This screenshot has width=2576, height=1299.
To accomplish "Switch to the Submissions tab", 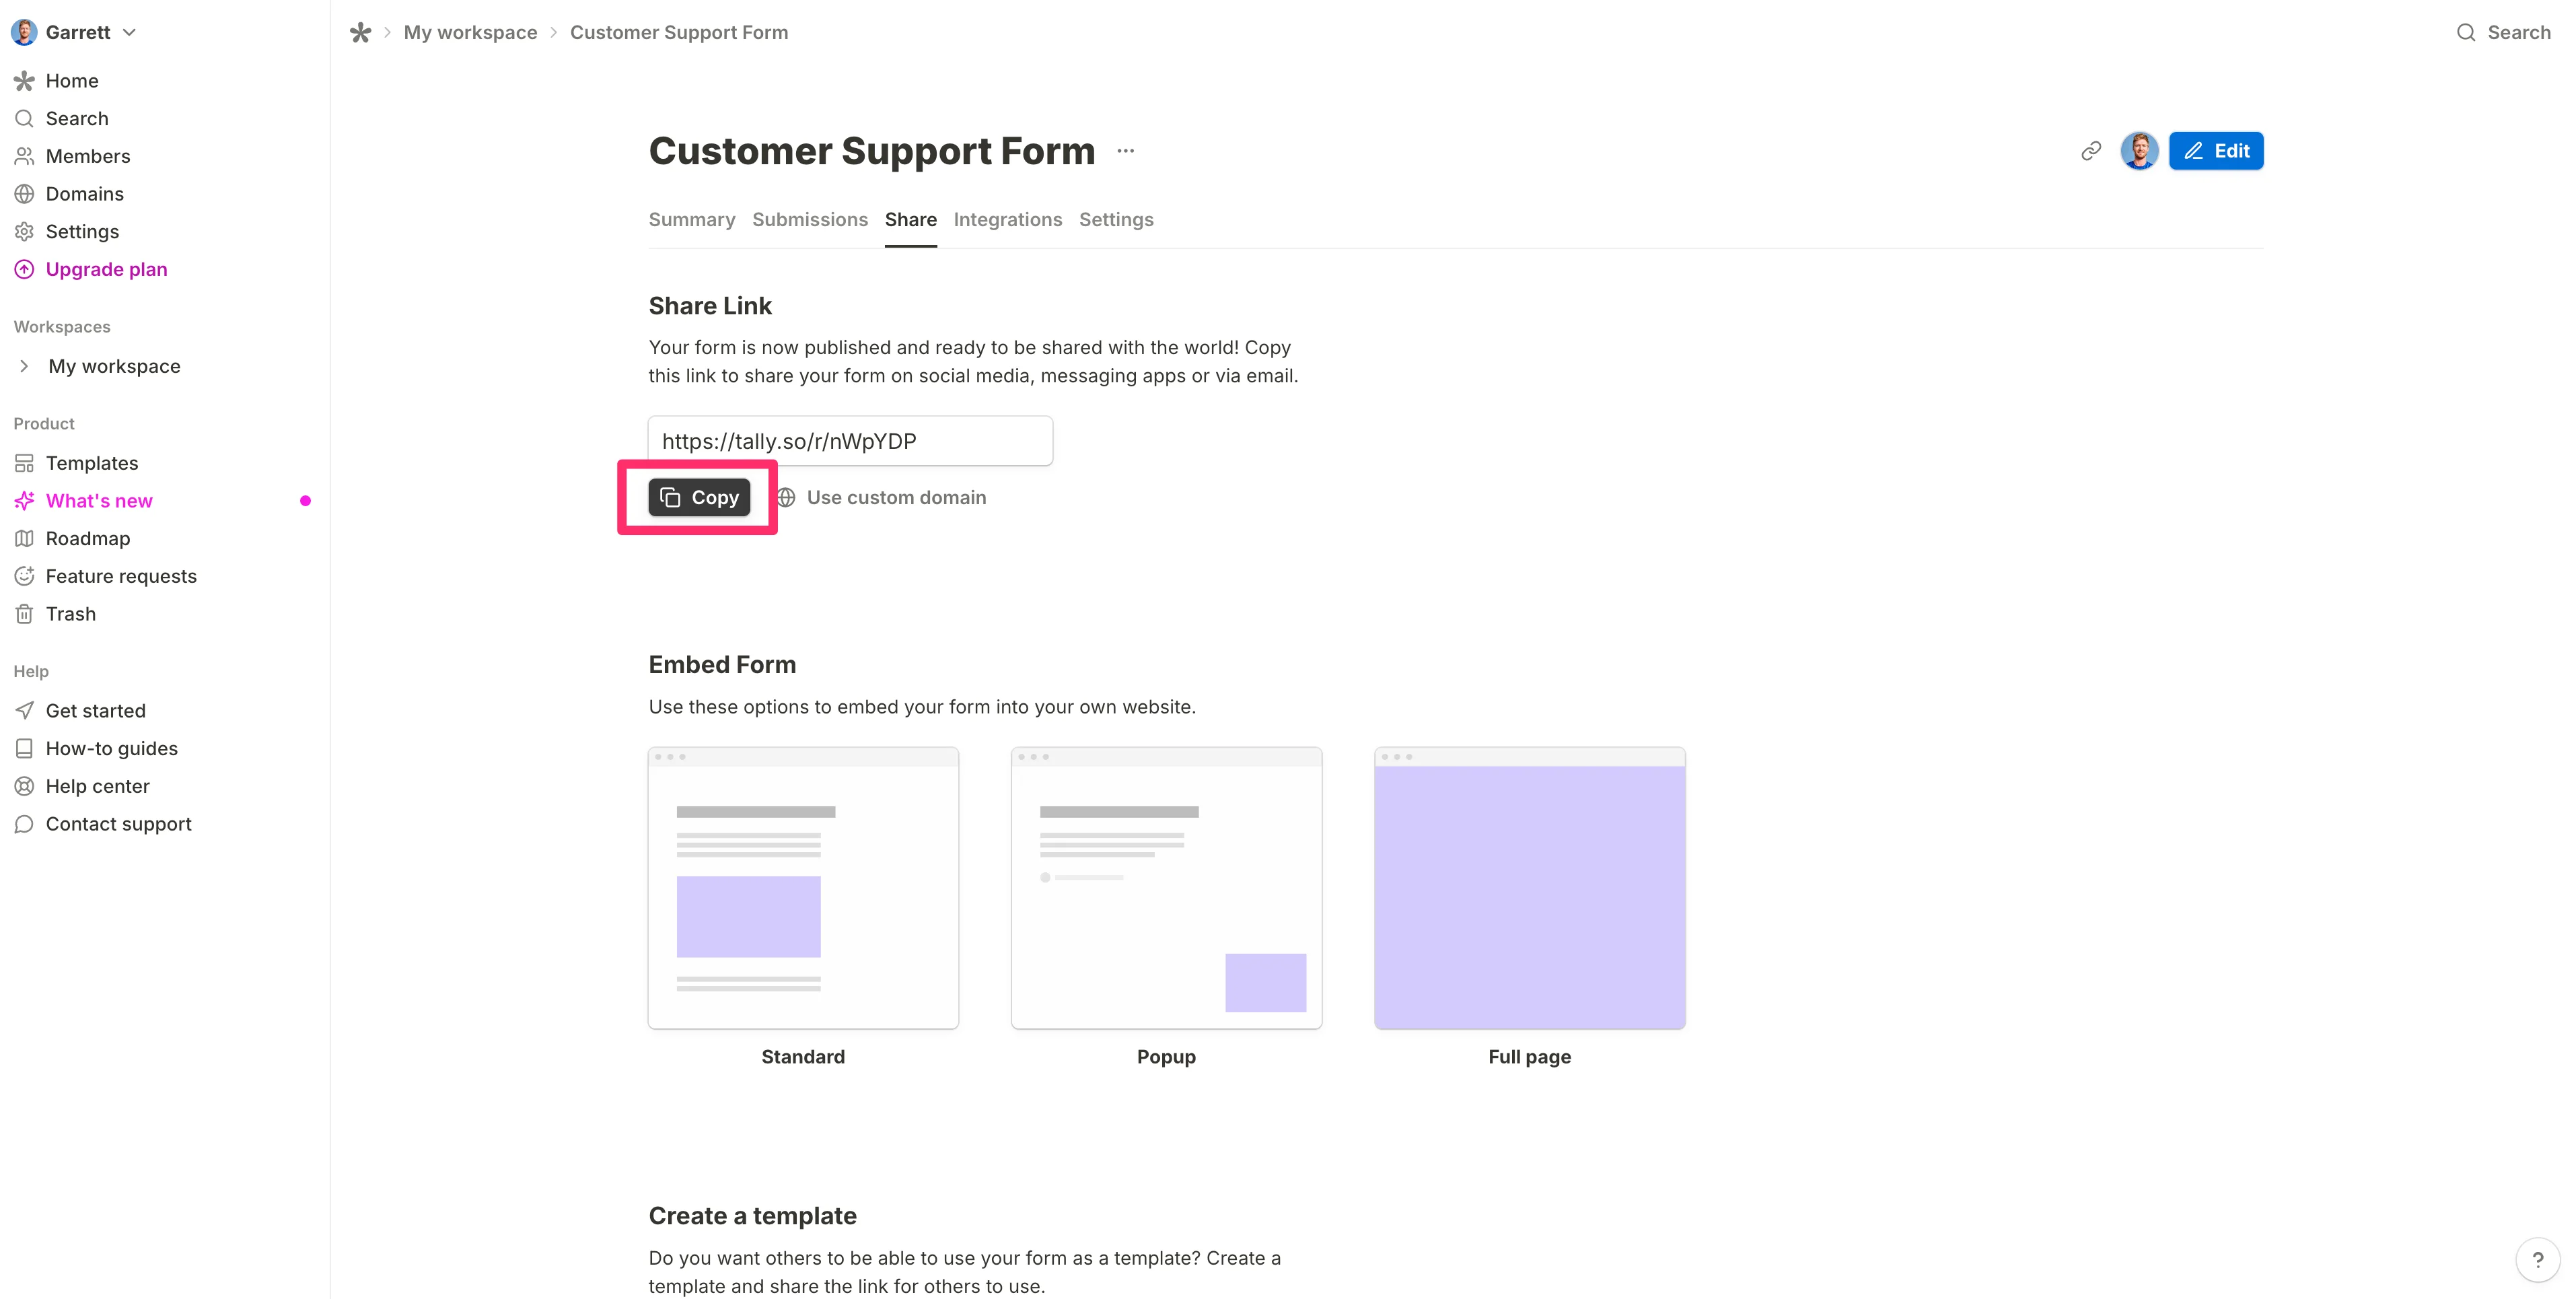I will [809, 220].
